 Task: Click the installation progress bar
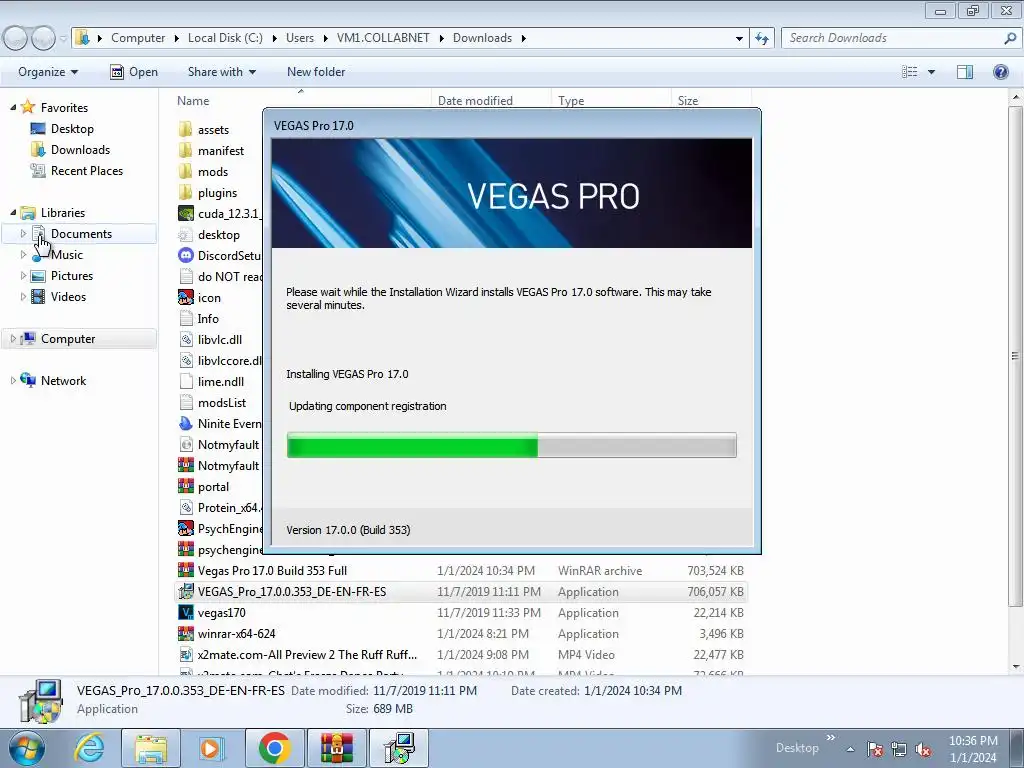tap(511, 445)
